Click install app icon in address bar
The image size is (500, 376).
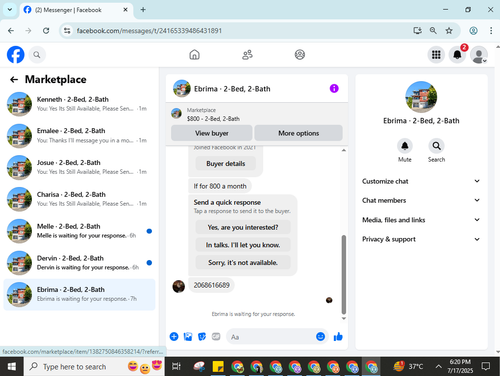click(x=417, y=31)
